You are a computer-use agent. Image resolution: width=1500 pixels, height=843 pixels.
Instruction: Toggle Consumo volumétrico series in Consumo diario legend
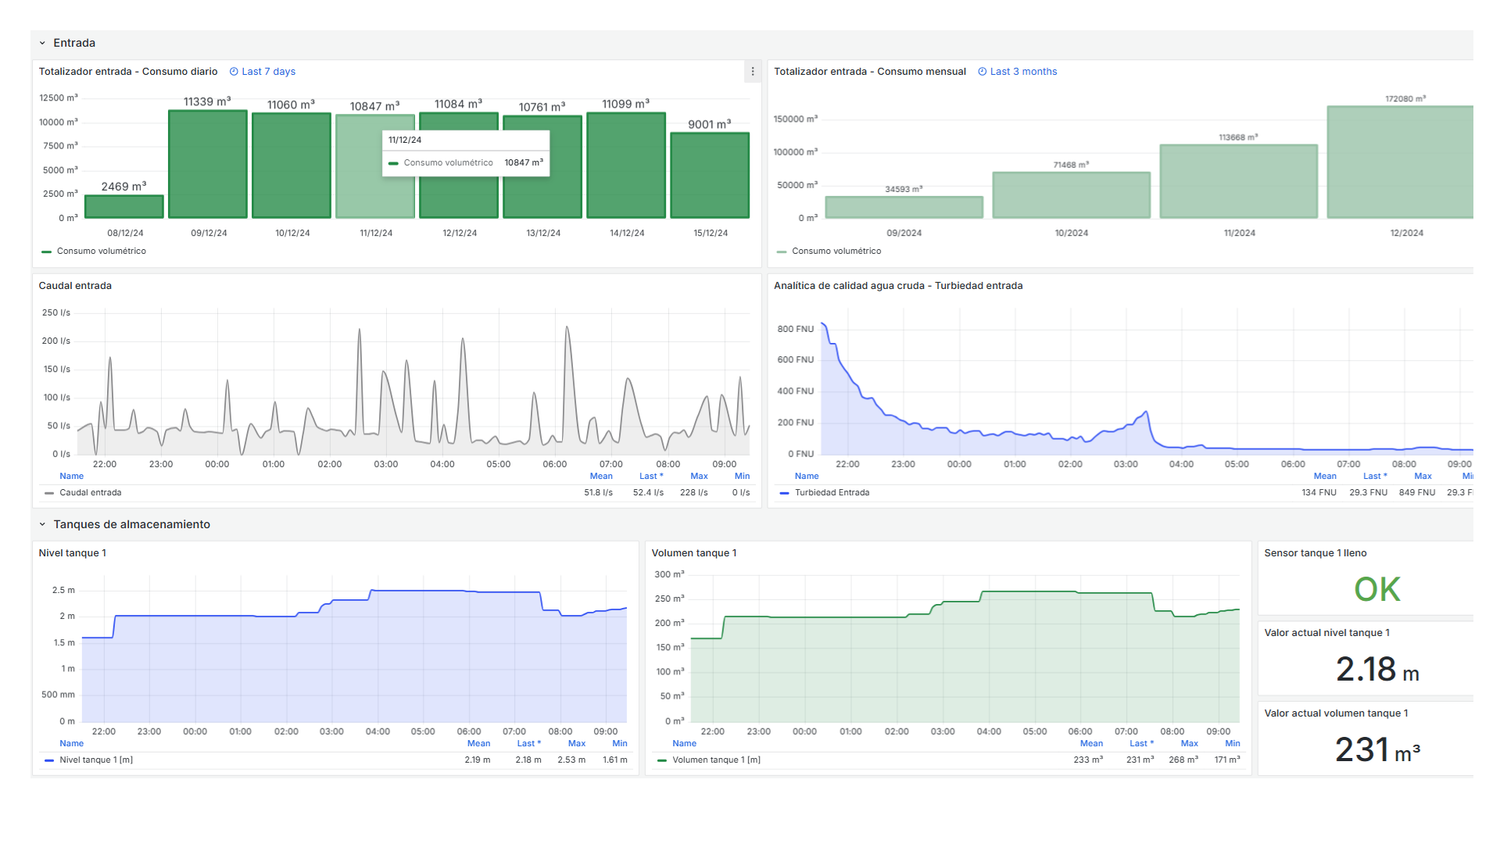point(101,251)
